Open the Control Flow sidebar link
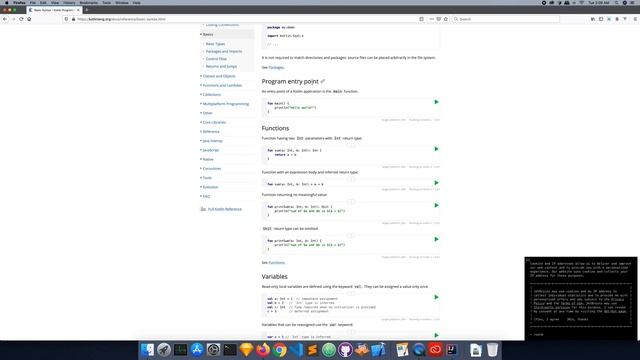 [x=216, y=59]
